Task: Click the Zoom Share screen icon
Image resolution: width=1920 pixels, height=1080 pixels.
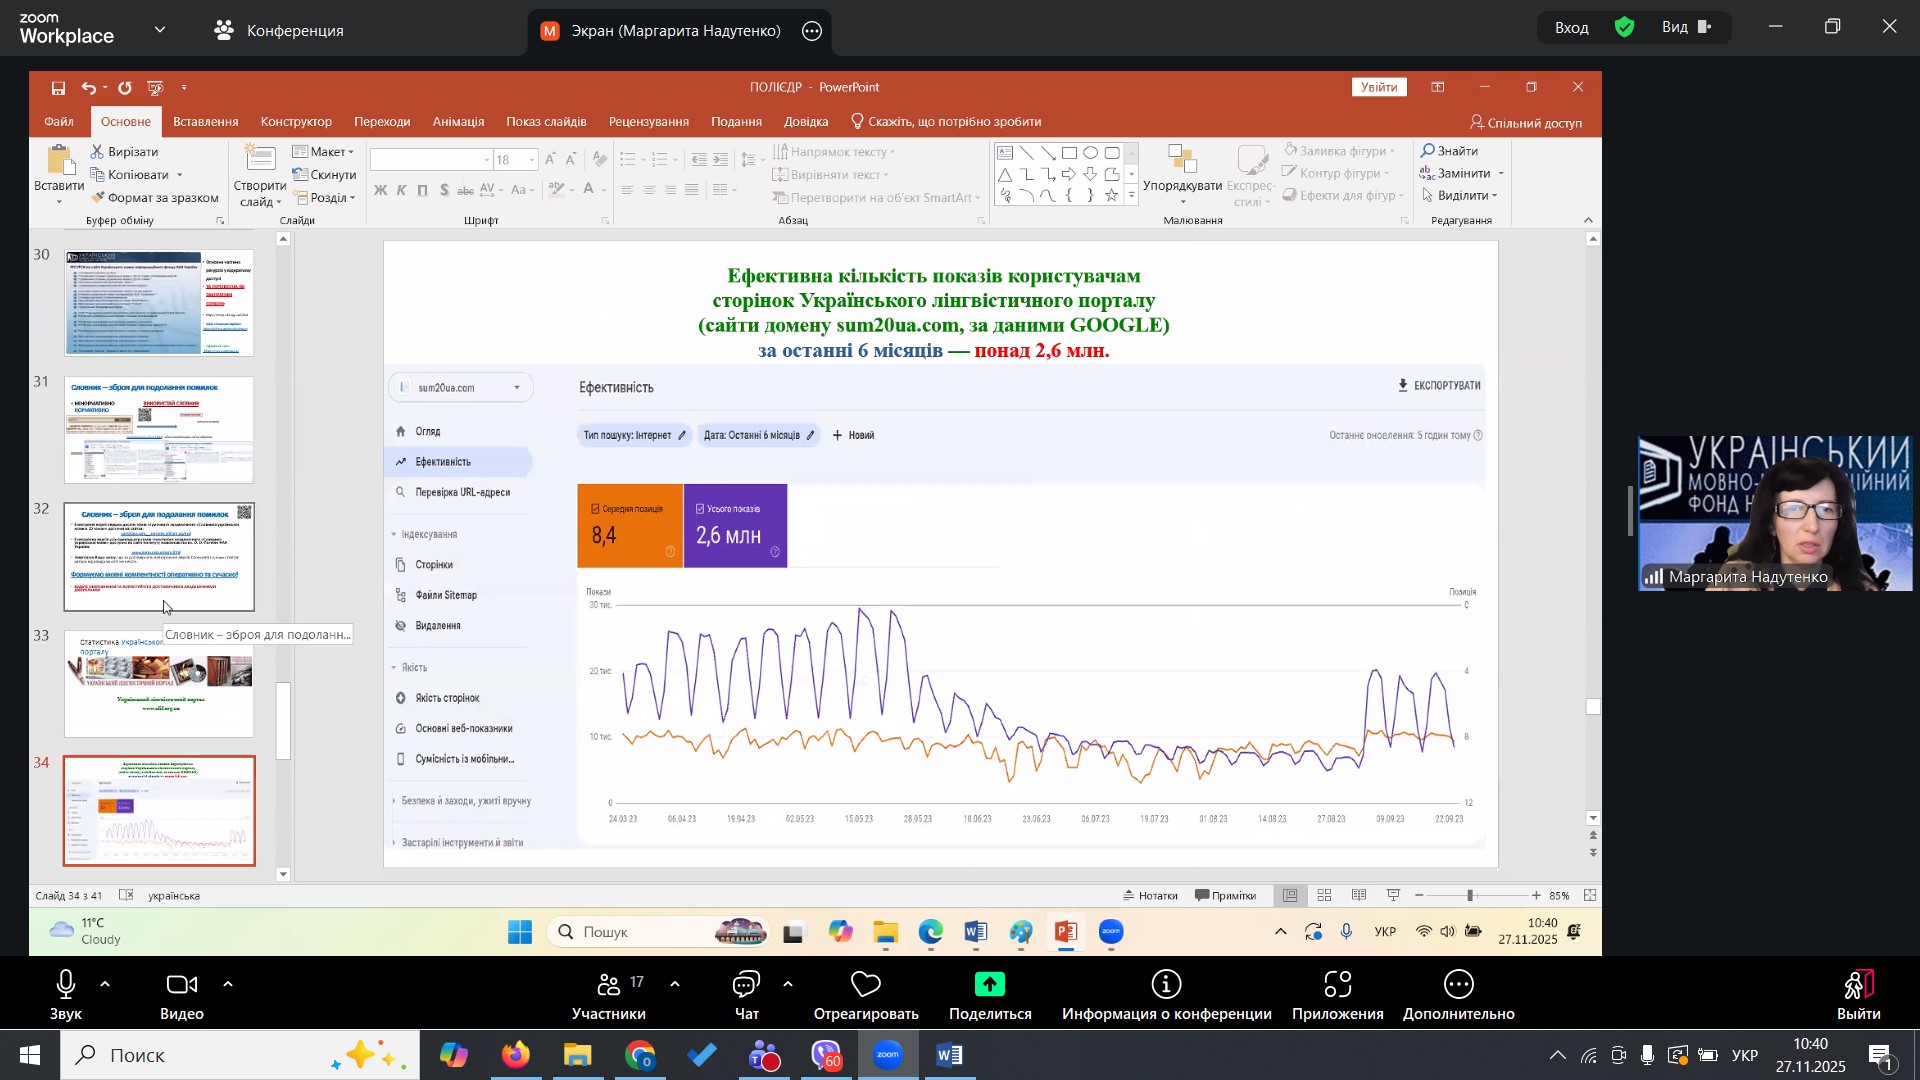Action: (x=989, y=985)
